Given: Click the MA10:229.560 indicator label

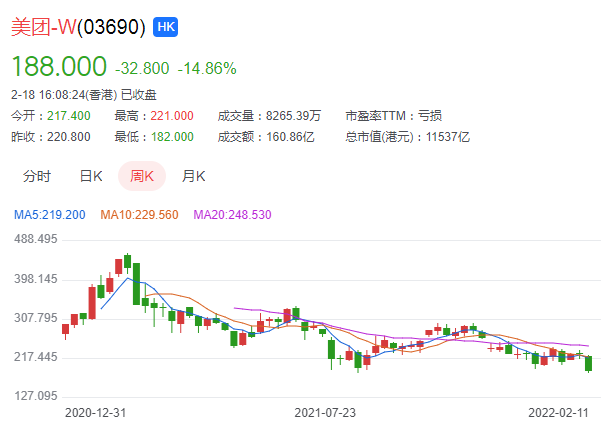Looking at the screenshot, I should tap(139, 215).
